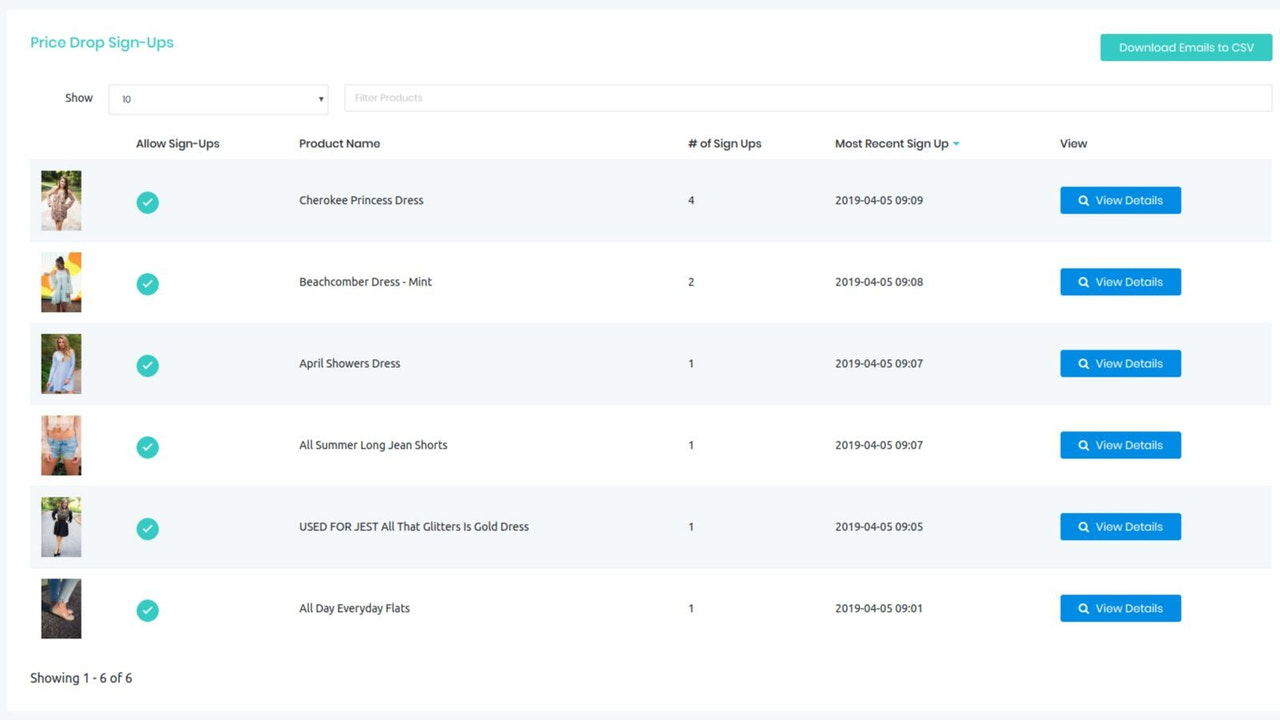Toggle Allow Sign-Ups for Beachcomber Dress - Mint
Screen dimensions: 1280x720
point(147,284)
